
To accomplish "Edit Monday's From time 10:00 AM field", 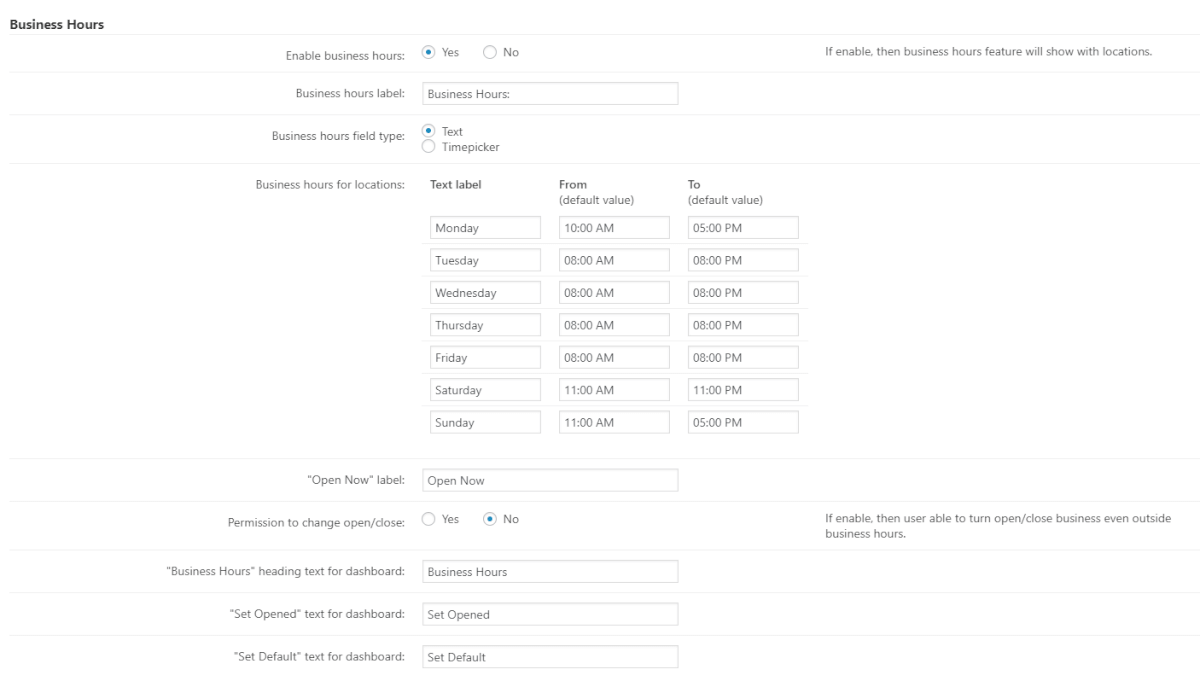I will coord(614,228).
